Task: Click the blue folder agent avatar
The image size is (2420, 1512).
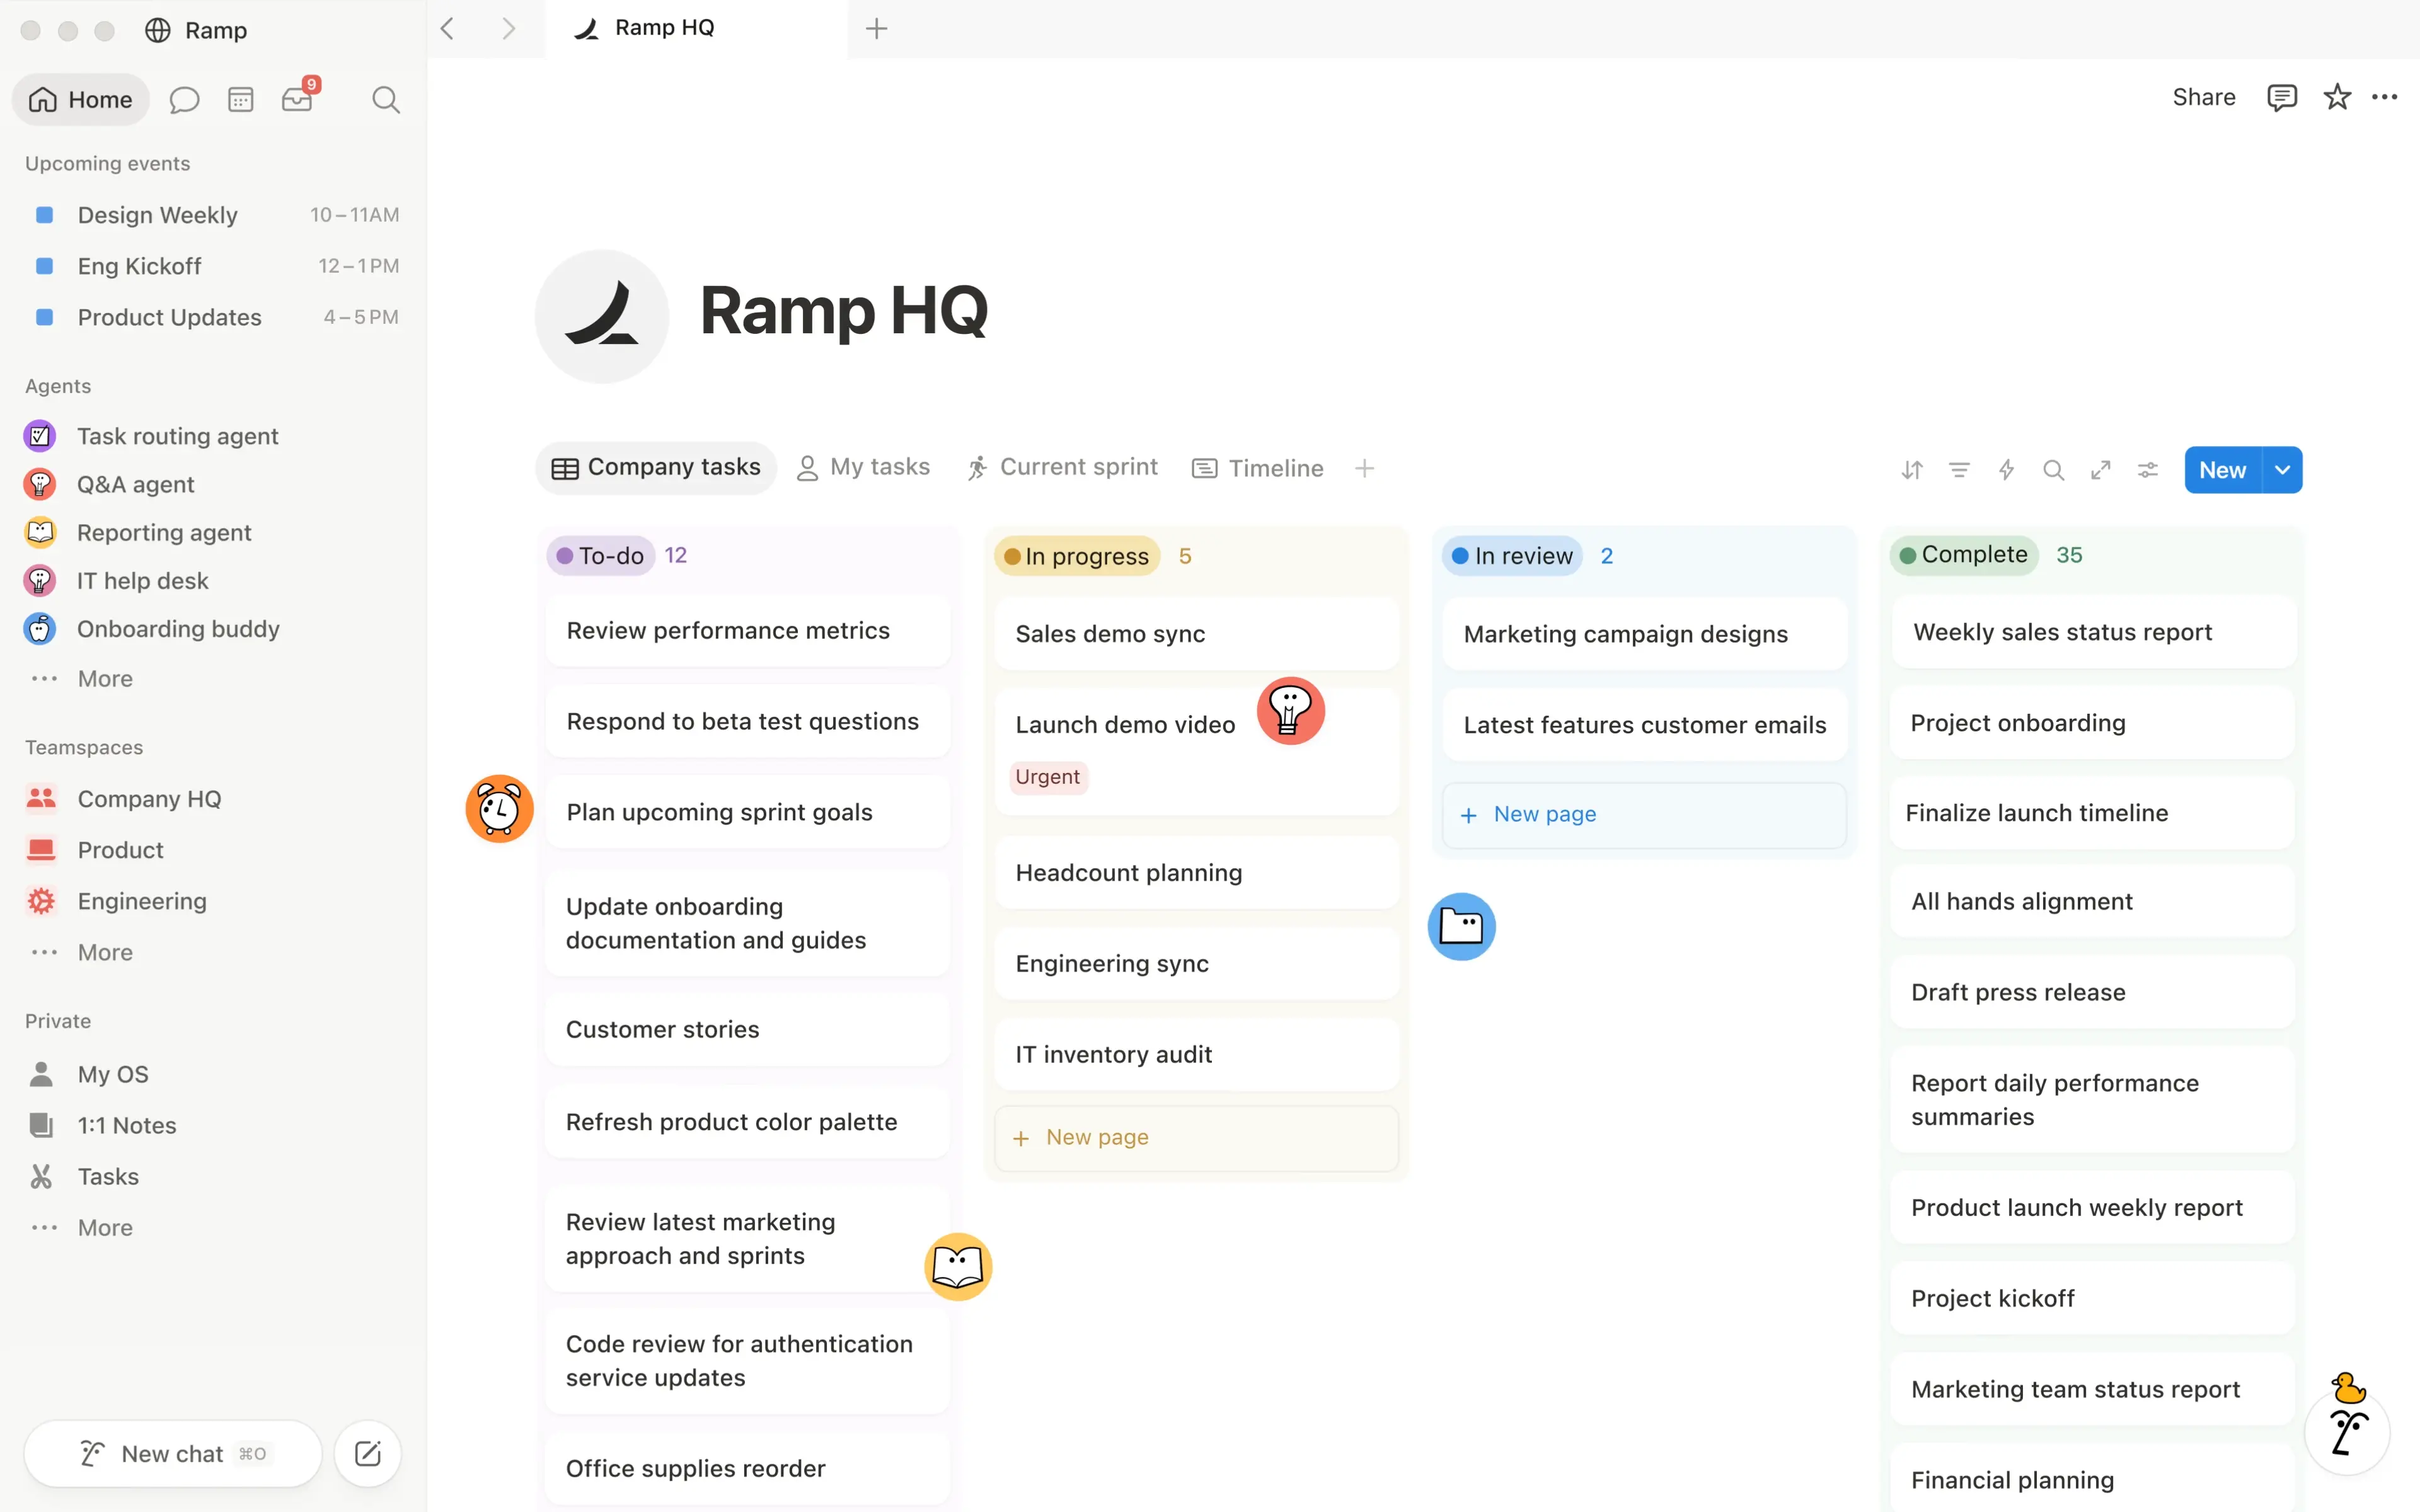Action: coord(1462,926)
